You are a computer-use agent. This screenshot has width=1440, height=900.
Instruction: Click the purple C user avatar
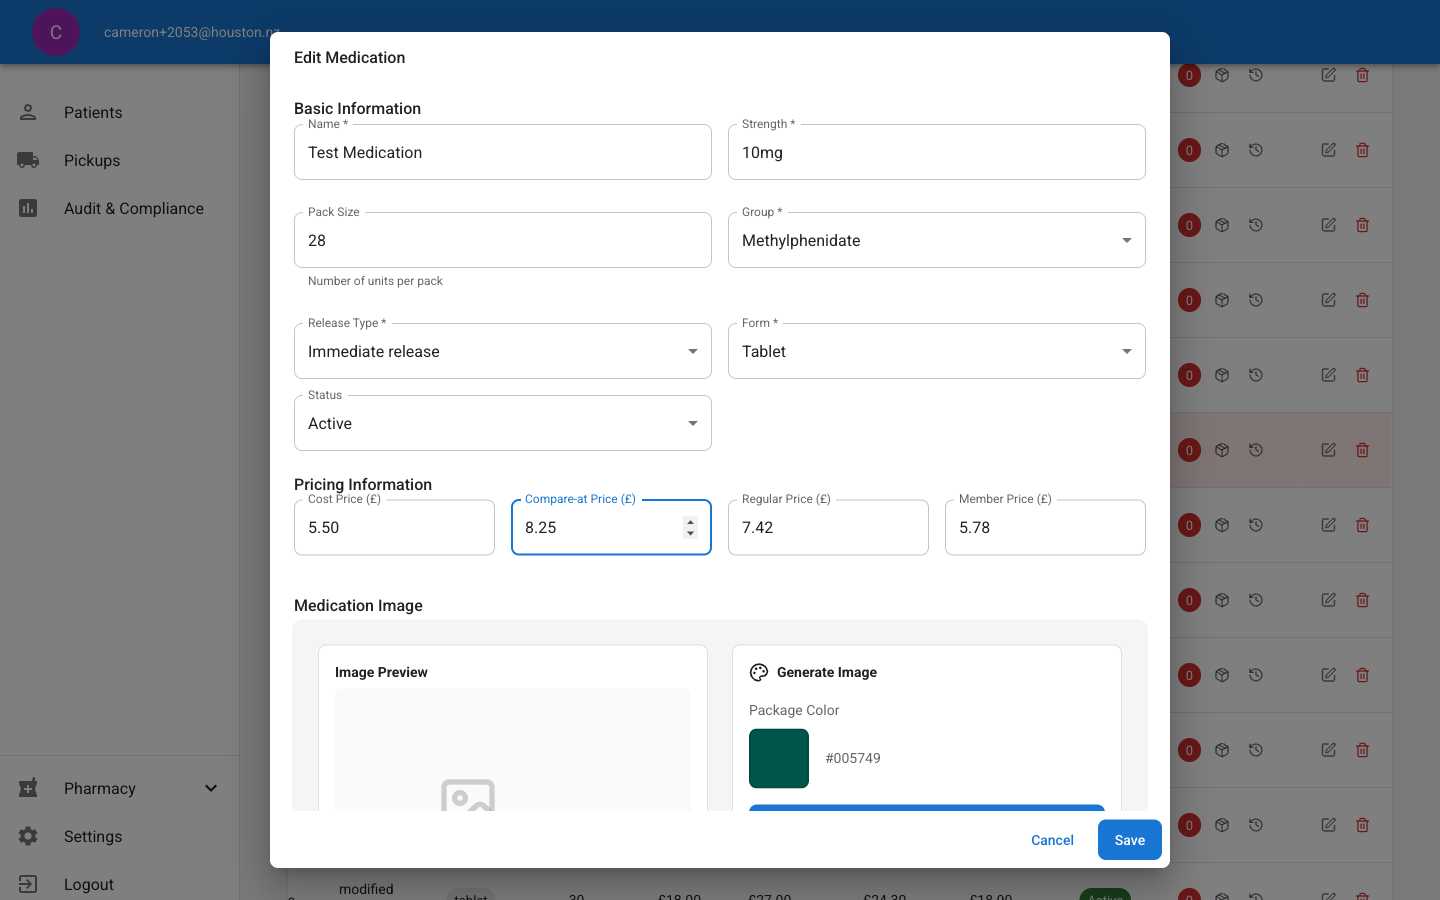(x=56, y=32)
